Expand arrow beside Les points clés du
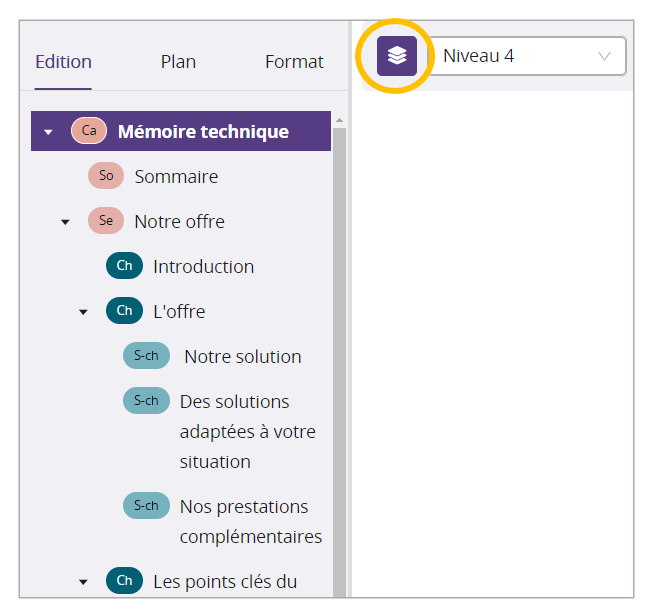This screenshot has width=651, height=609. click(84, 582)
